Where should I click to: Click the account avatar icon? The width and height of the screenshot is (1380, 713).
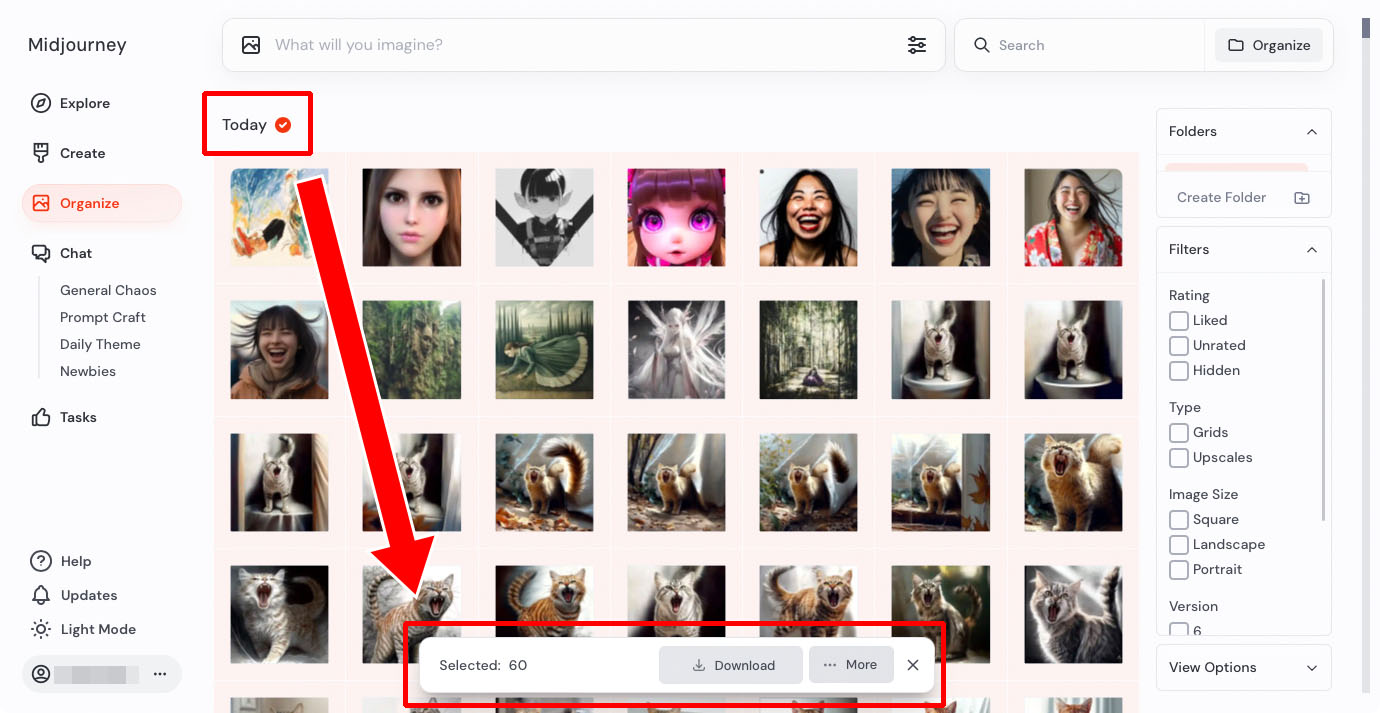41,674
